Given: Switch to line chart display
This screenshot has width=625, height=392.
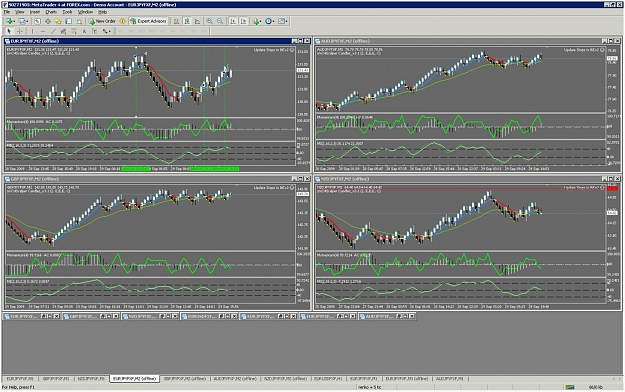Looking at the screenshot, I should tap(197, 21).
